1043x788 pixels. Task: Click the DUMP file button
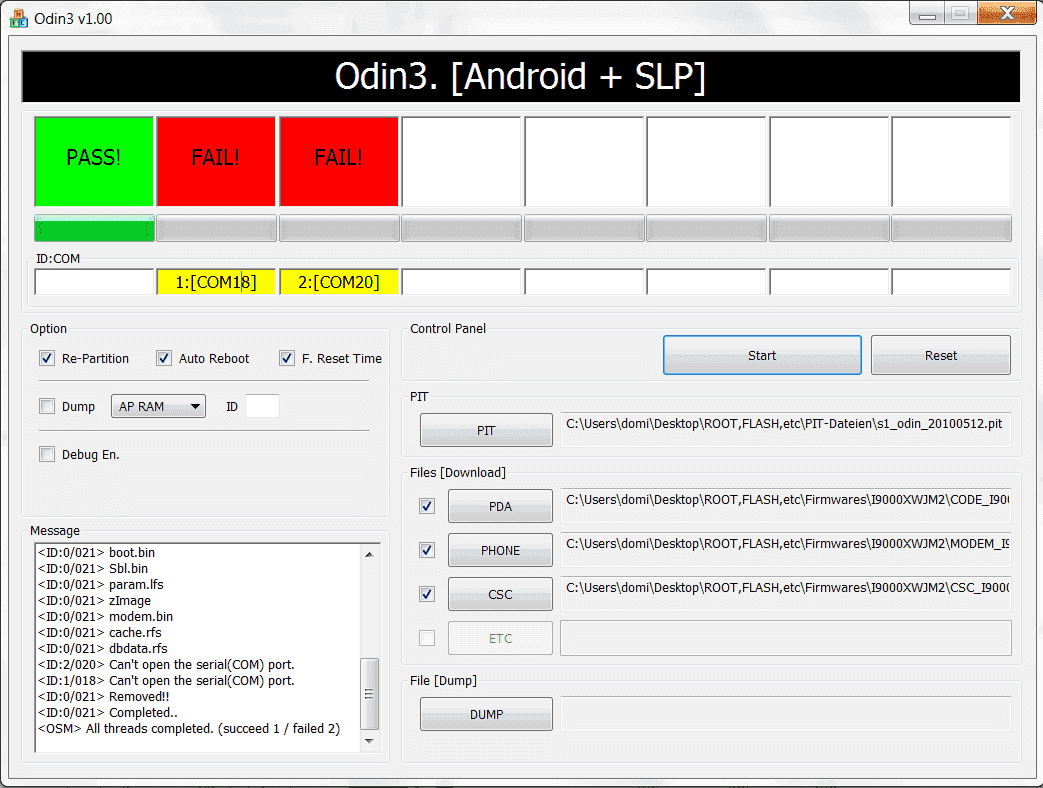[486, 714]
